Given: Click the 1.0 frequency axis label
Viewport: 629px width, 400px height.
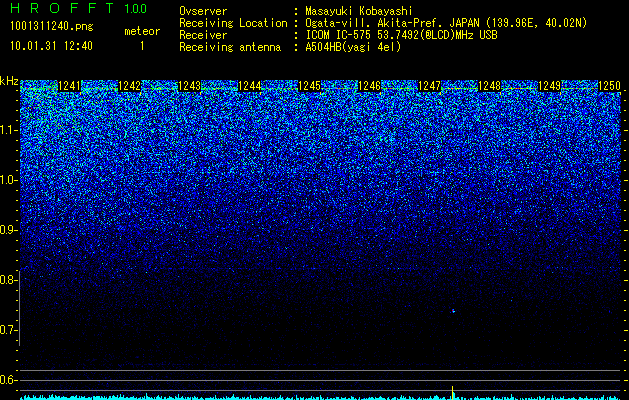Looking at the screenshot, I should pos(8,180).
